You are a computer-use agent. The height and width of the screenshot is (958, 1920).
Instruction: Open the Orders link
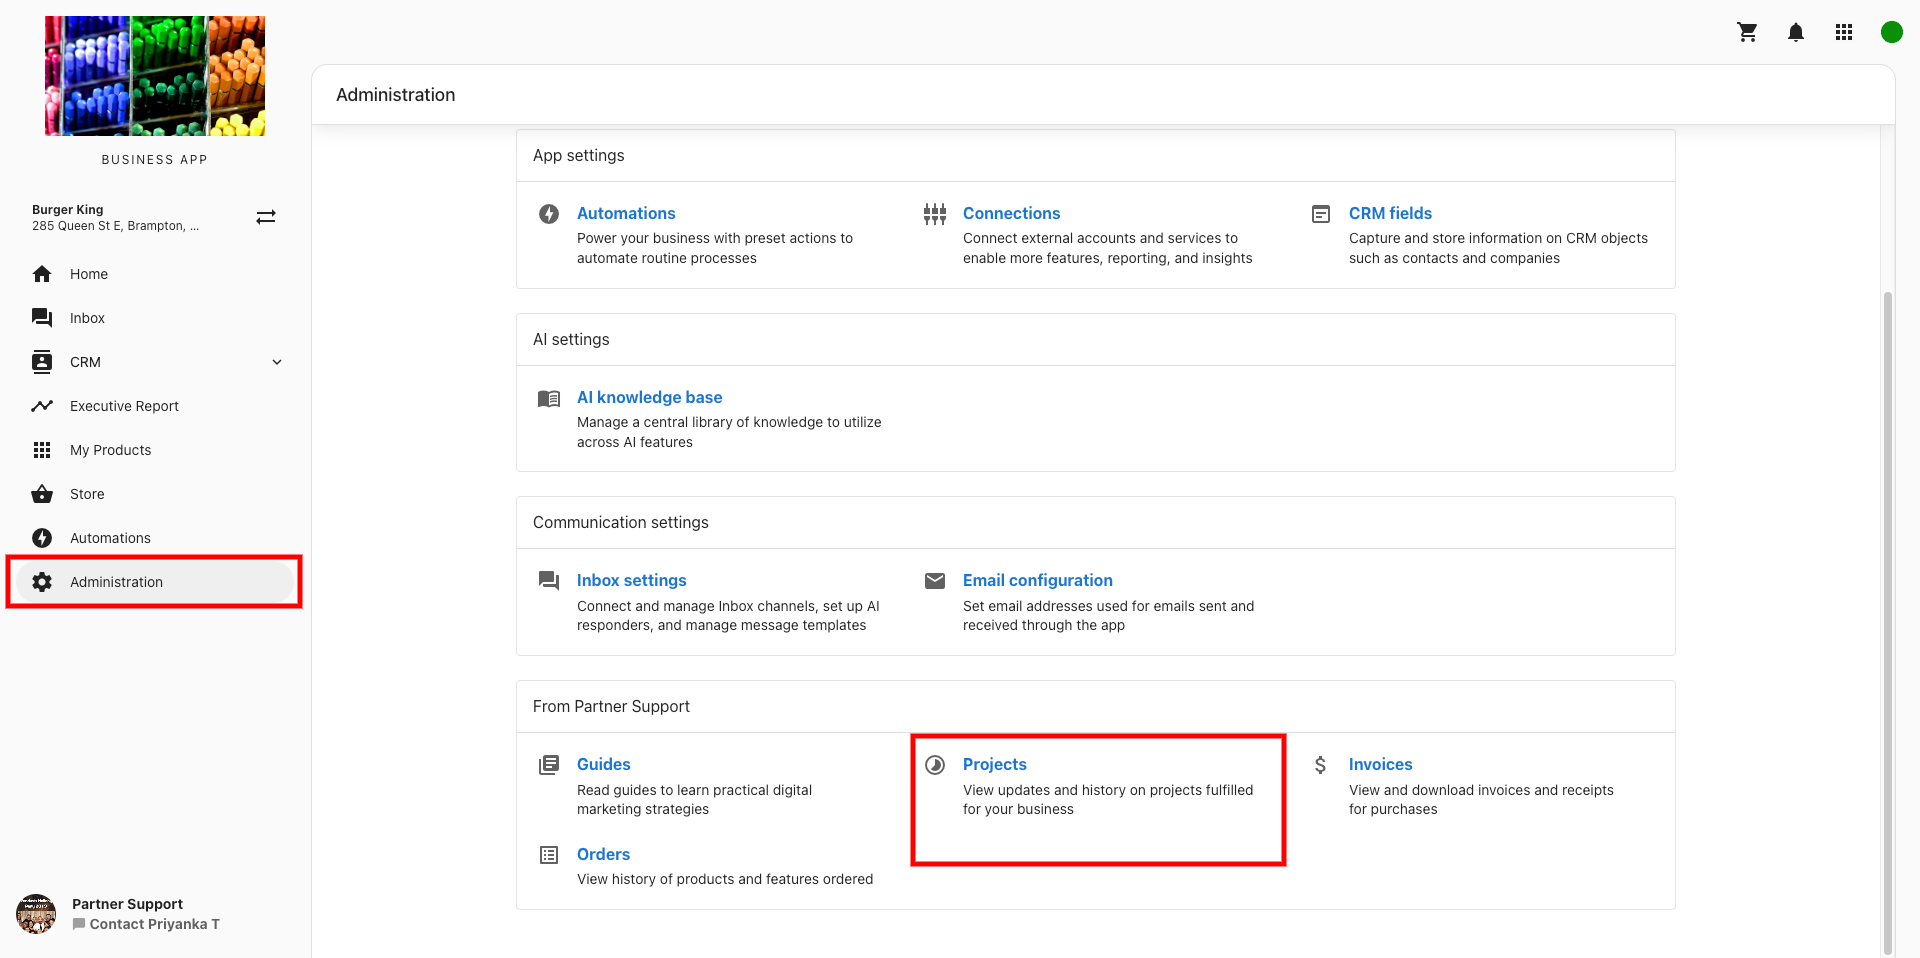pyautogui.click(x=603, y=854)
